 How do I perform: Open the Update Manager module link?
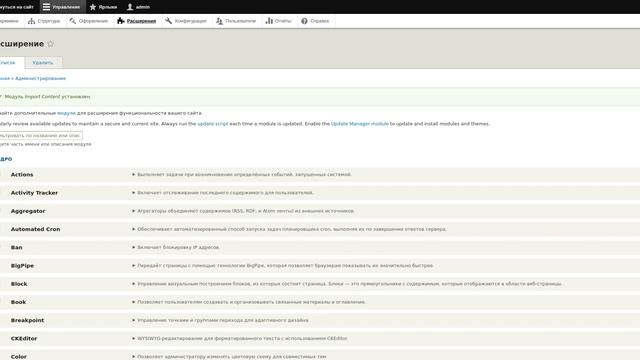pos(360,124)
